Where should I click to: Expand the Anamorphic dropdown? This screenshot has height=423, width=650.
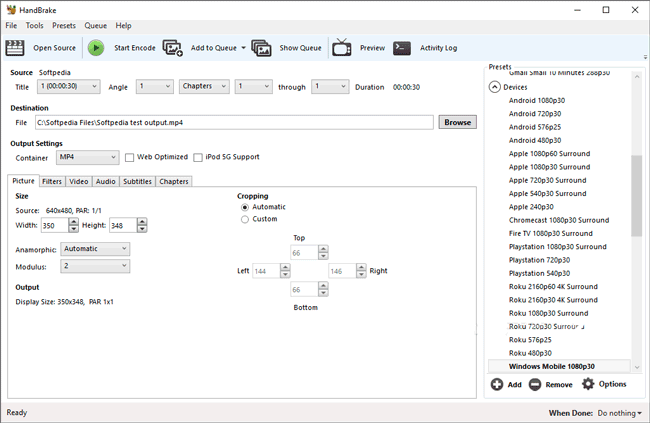point(95,248)
